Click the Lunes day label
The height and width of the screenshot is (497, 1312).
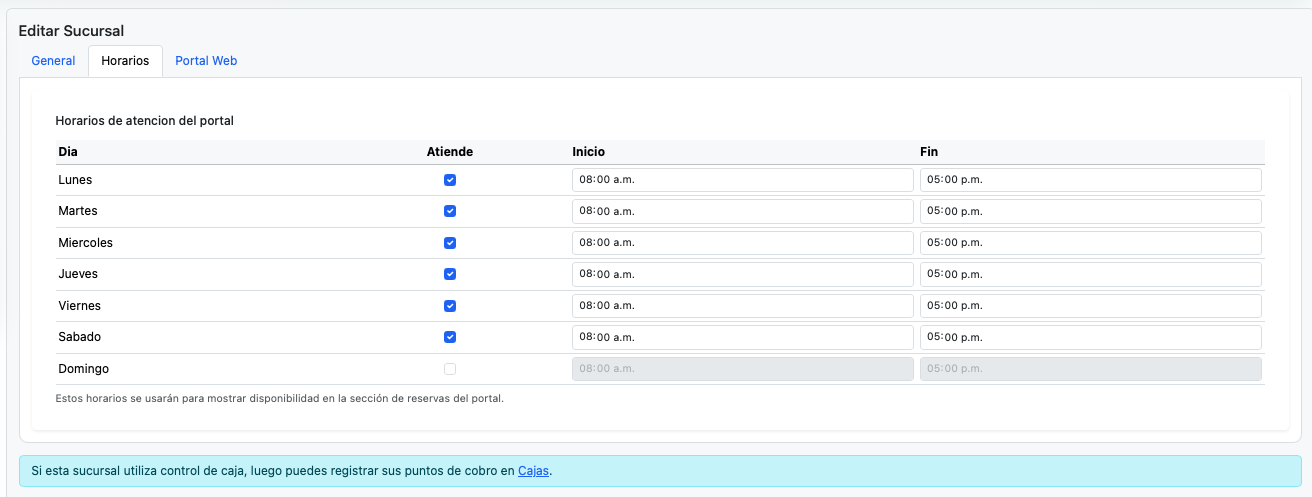[75, 180]
